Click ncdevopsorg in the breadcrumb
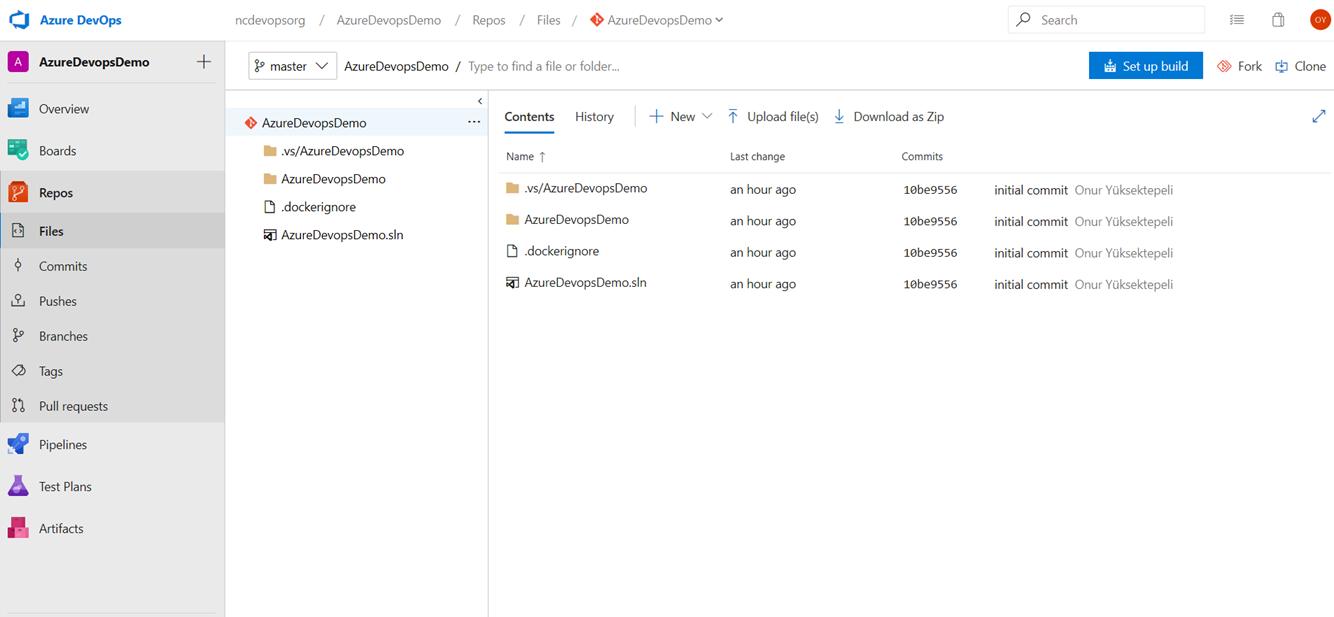The width and height of the screenshot is (1334, 617). click(270, 20)
